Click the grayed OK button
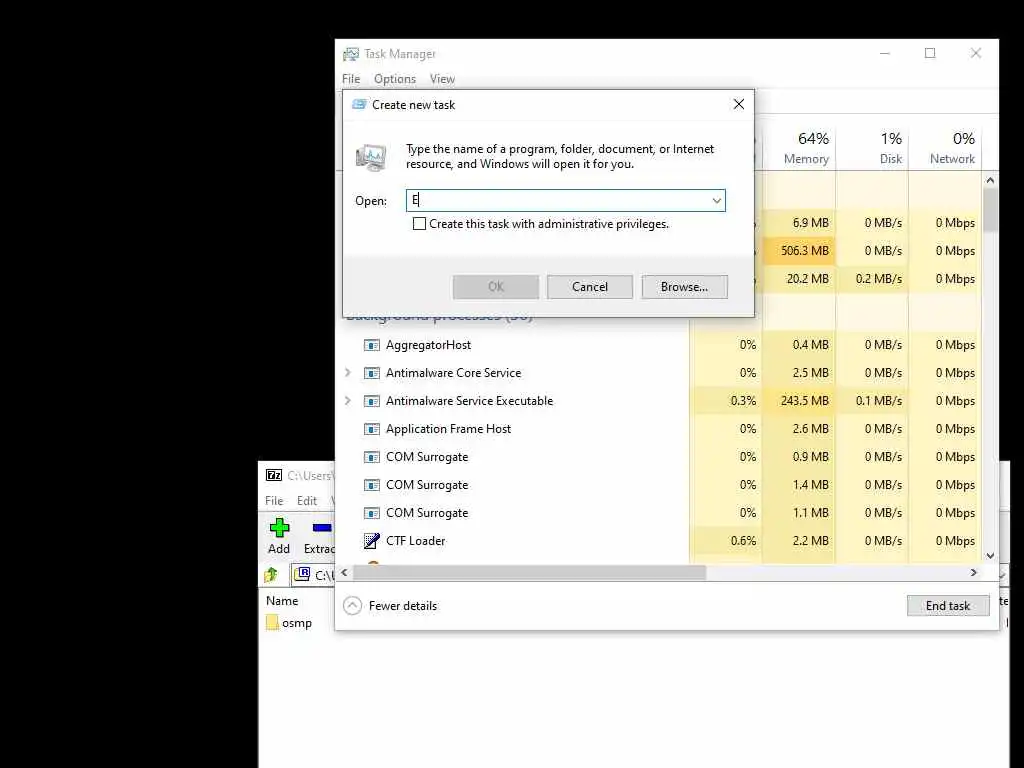Viewport: 1024px width, 768px height. coord(496,287)
